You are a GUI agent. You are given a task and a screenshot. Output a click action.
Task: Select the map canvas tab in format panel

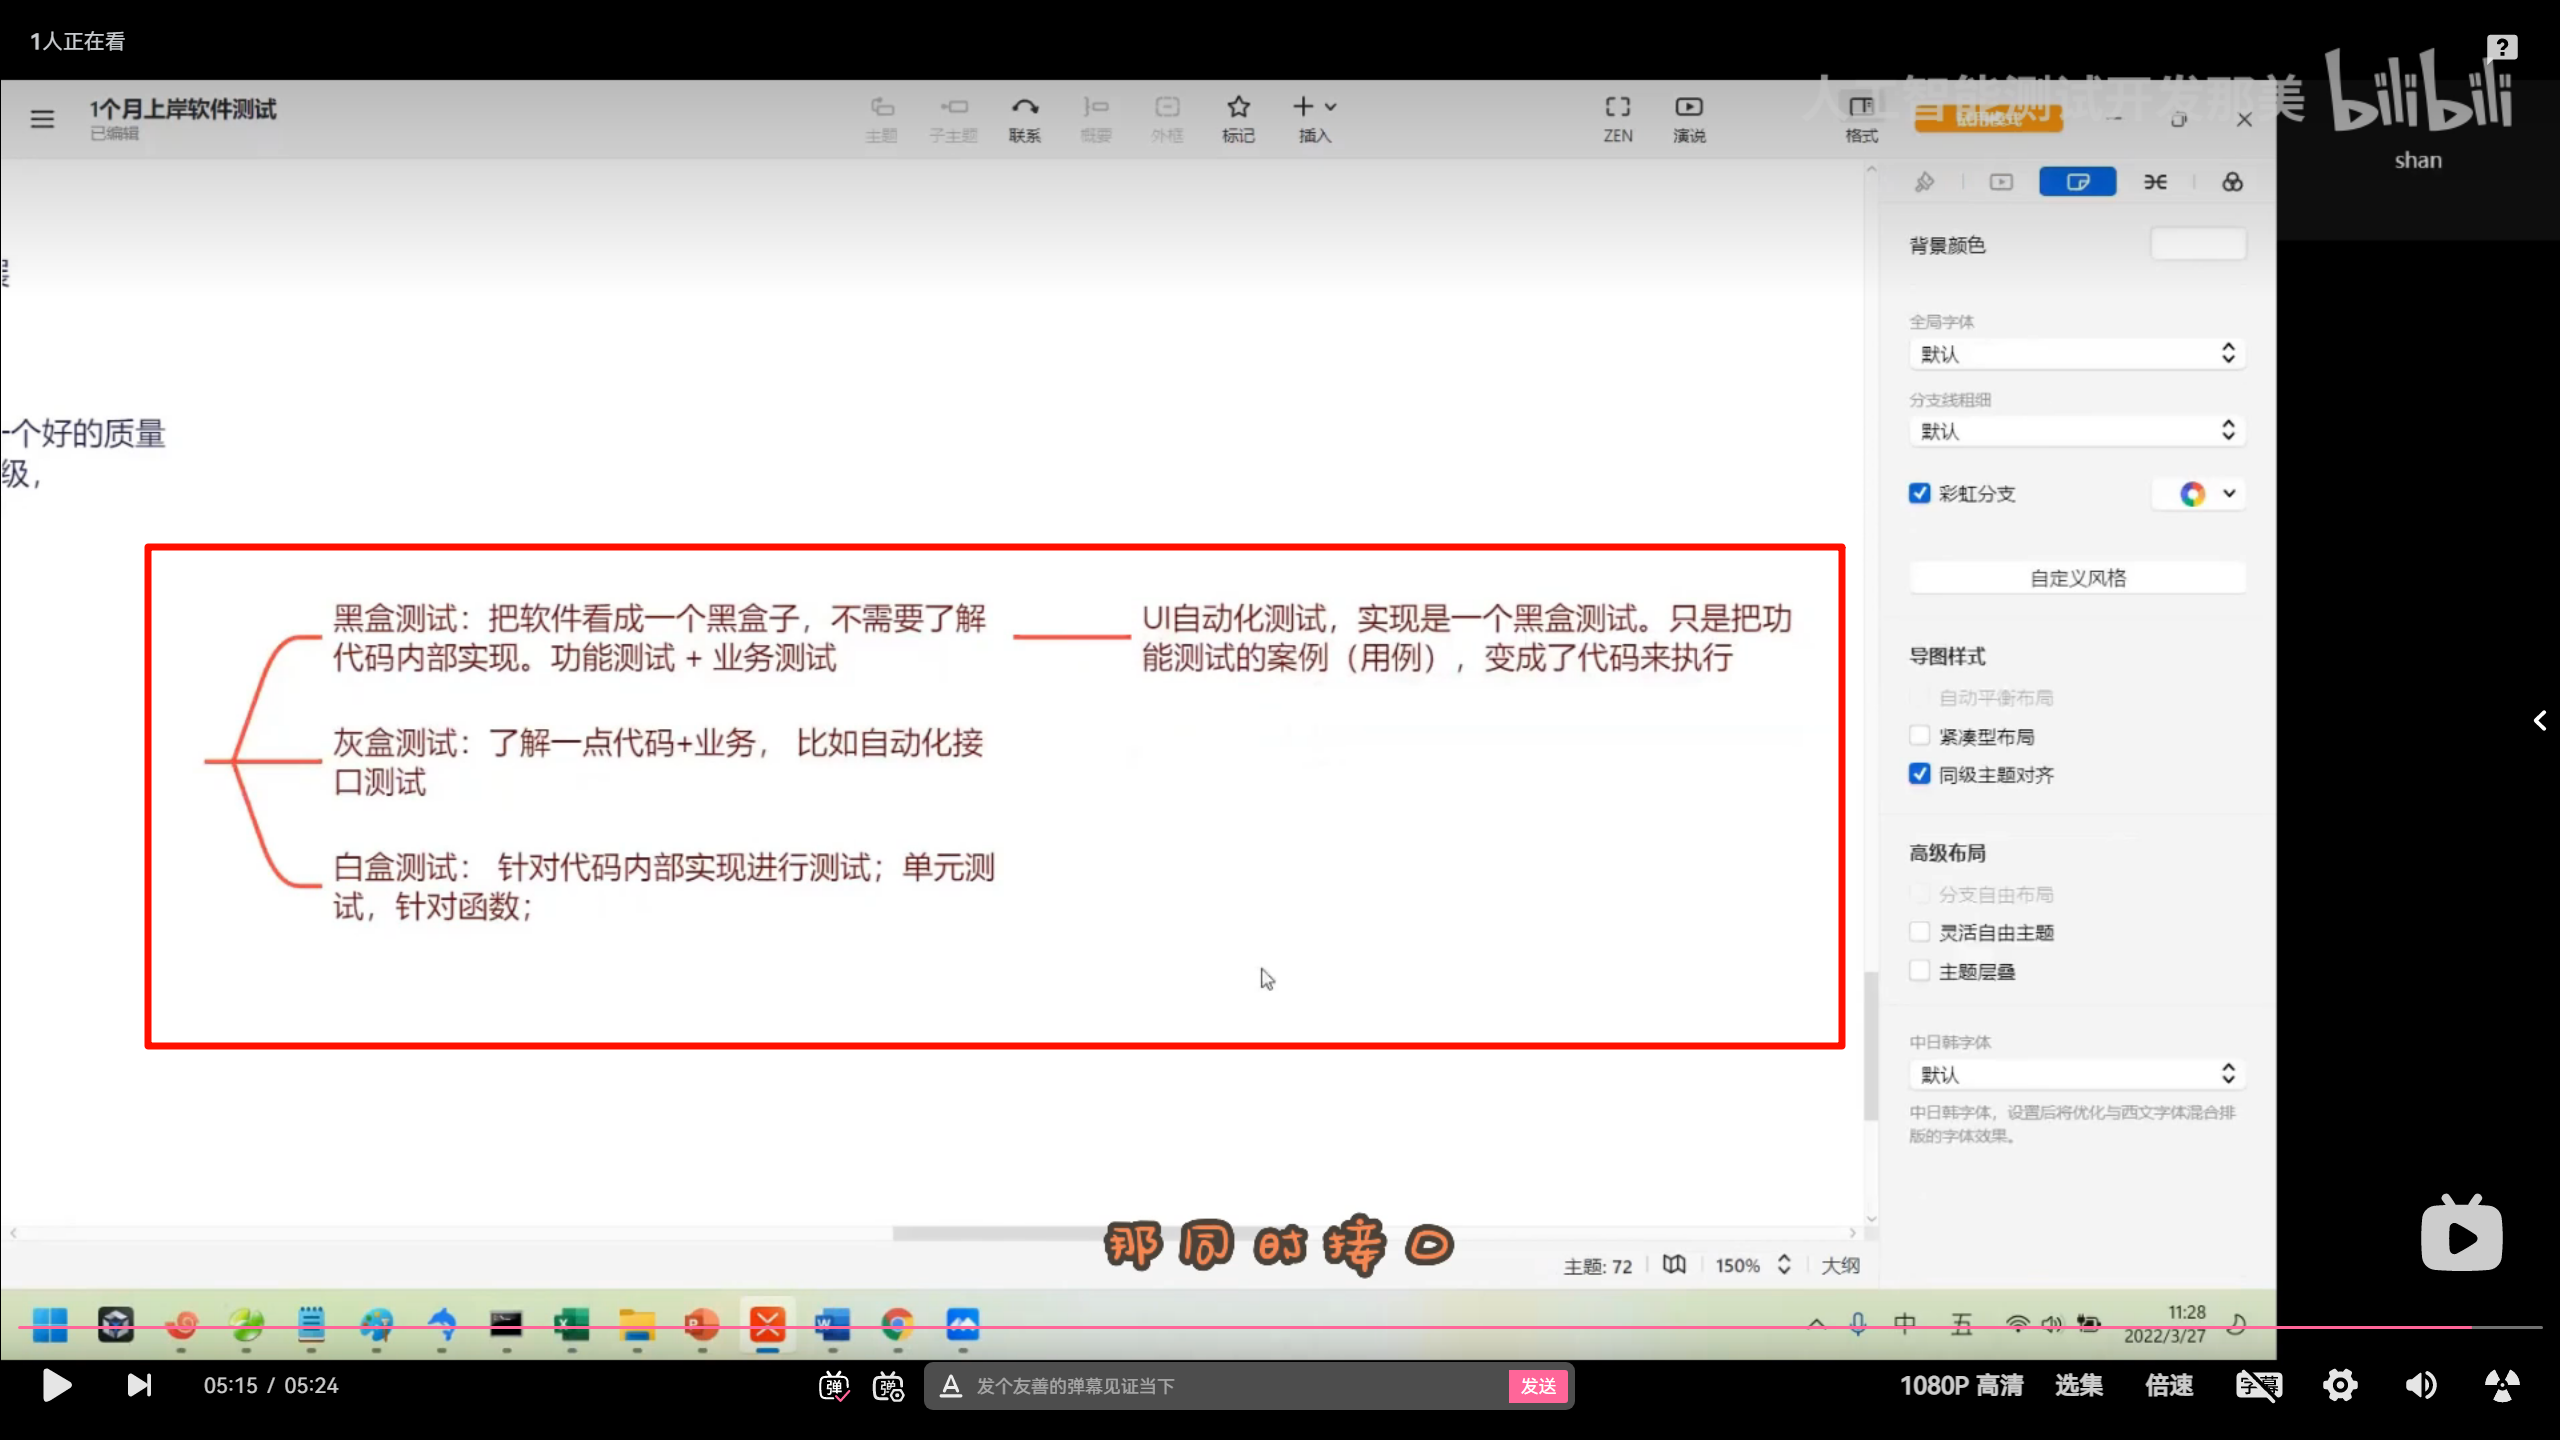[2078, 182]
